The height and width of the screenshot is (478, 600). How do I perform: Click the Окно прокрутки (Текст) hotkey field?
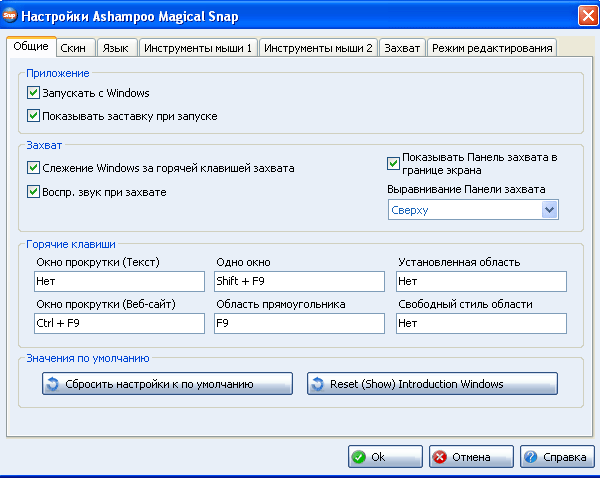click(119, 281)
